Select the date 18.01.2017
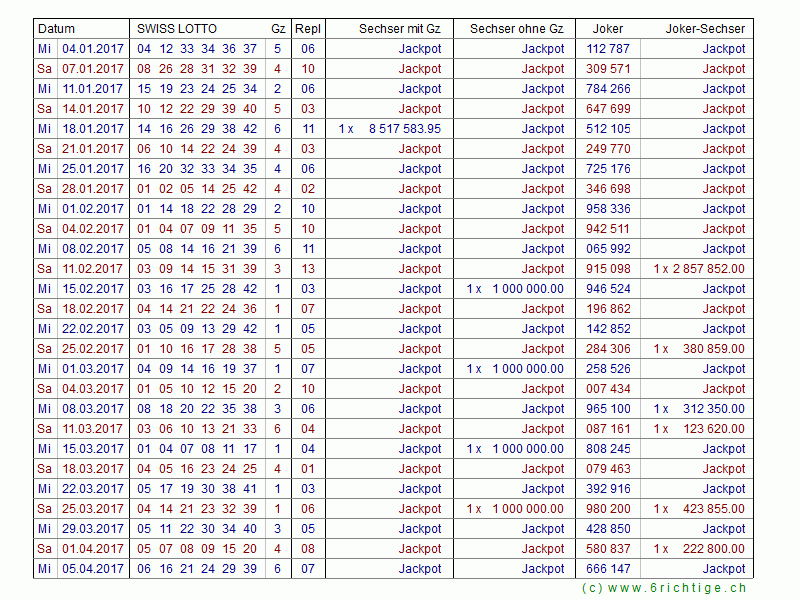The image size is (800, 600). click(x=93, y=129)
